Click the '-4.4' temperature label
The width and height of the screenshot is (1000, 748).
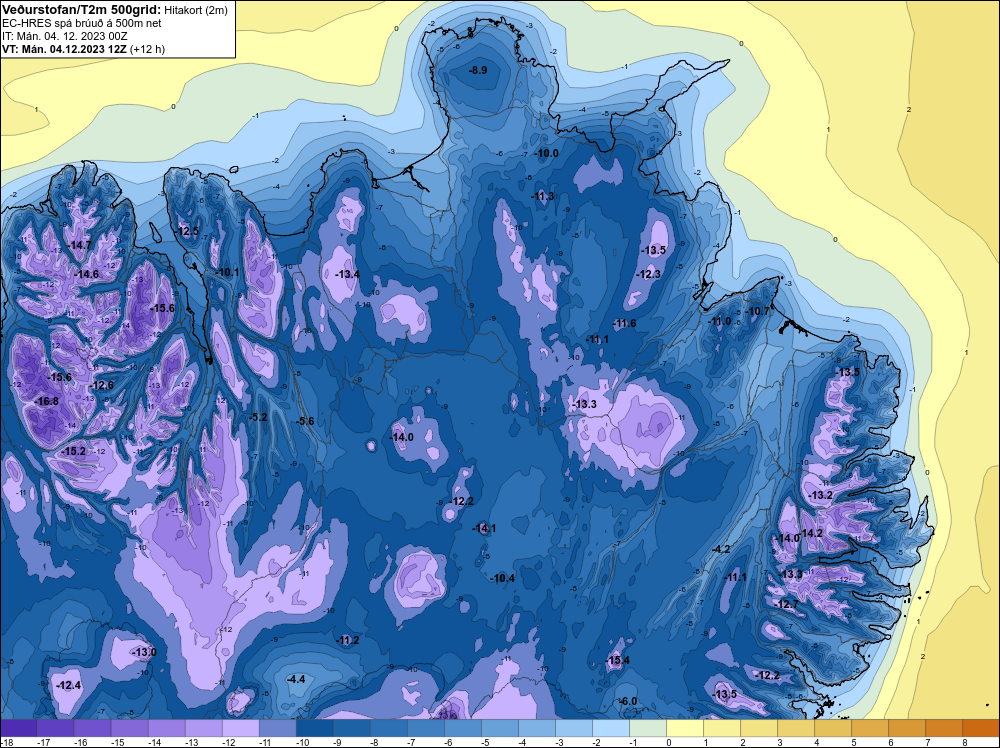(296, 679)
